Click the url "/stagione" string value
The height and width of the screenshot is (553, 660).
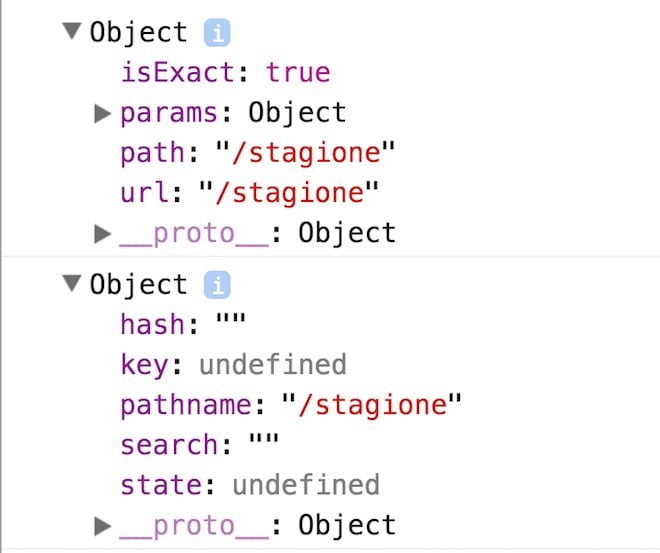tap(282, 193)
